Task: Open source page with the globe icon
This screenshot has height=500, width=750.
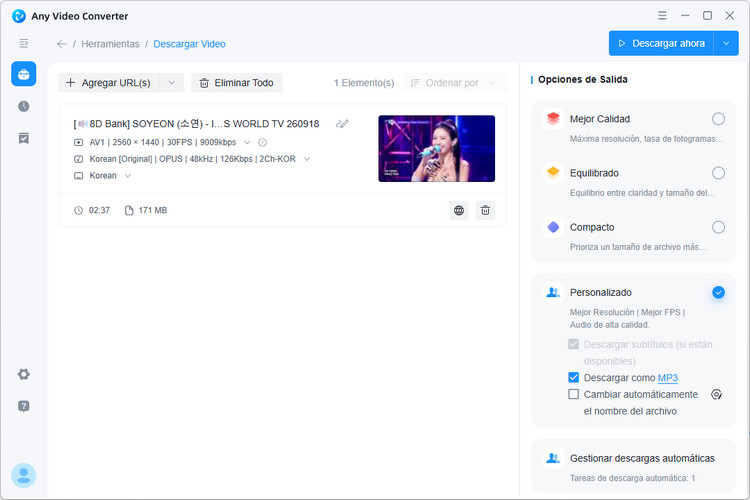Action: tap(459, 210)
